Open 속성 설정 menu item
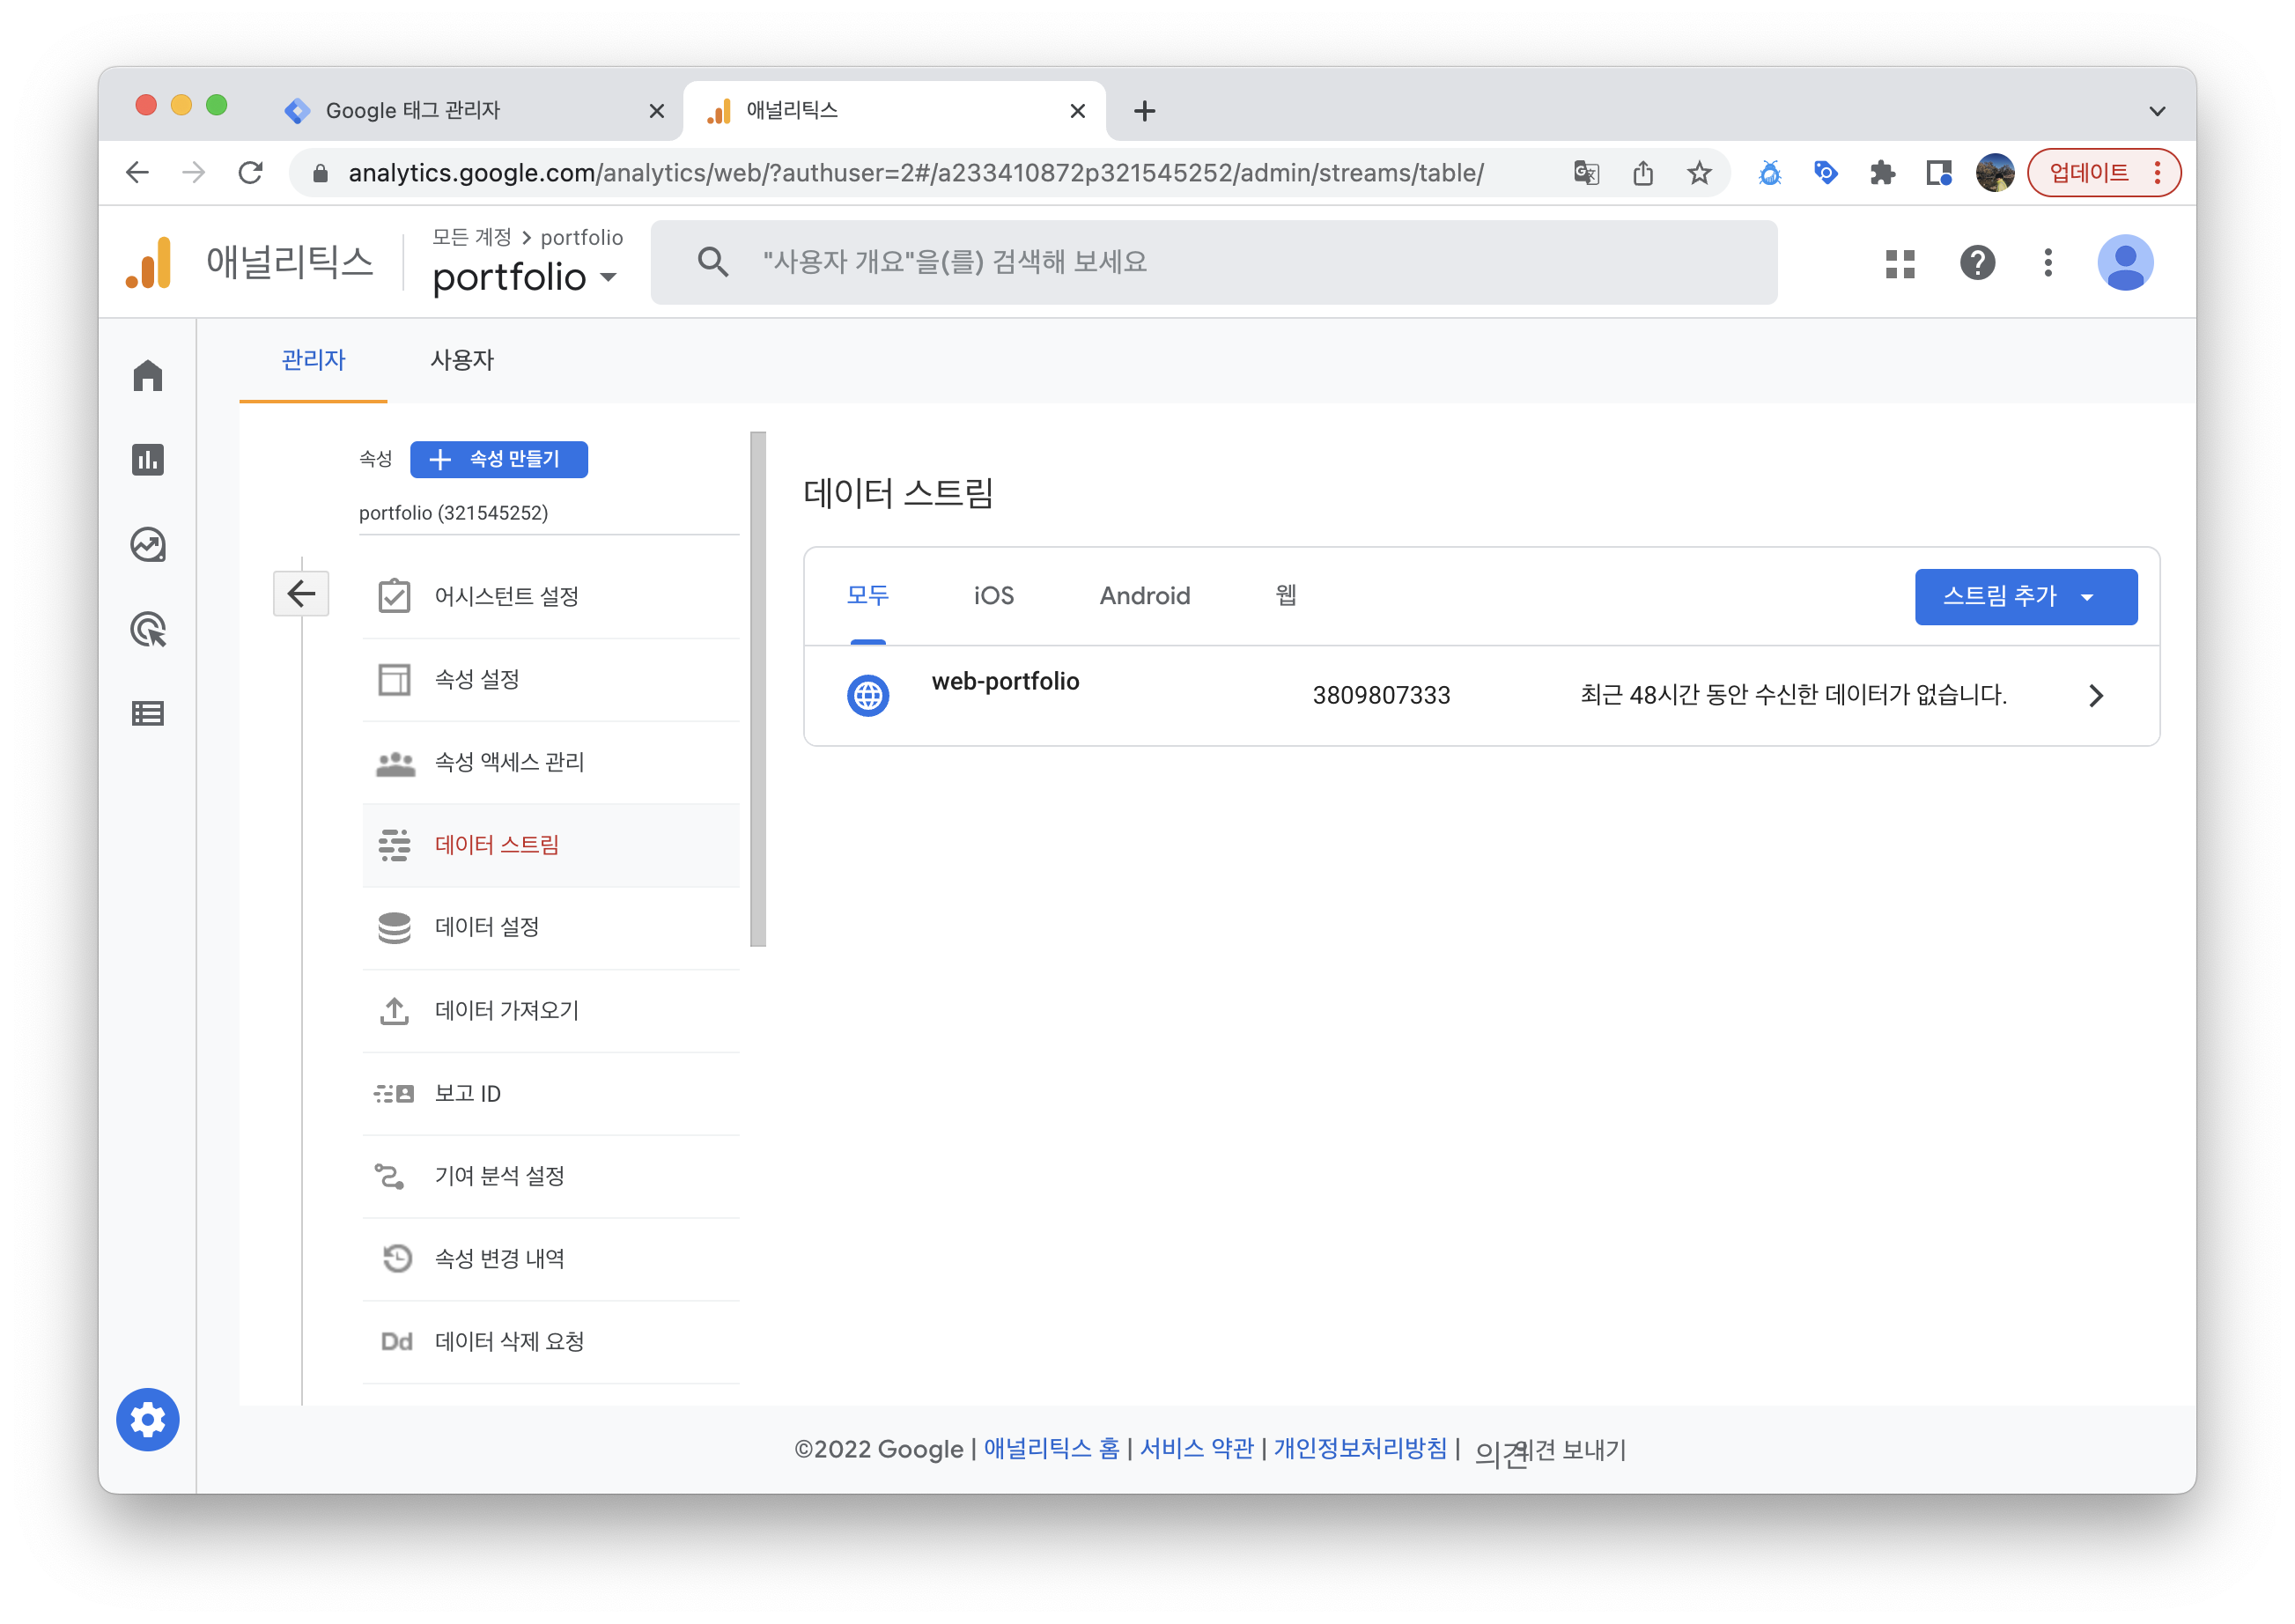The image size is (2295, 1624). click(551, 679)
